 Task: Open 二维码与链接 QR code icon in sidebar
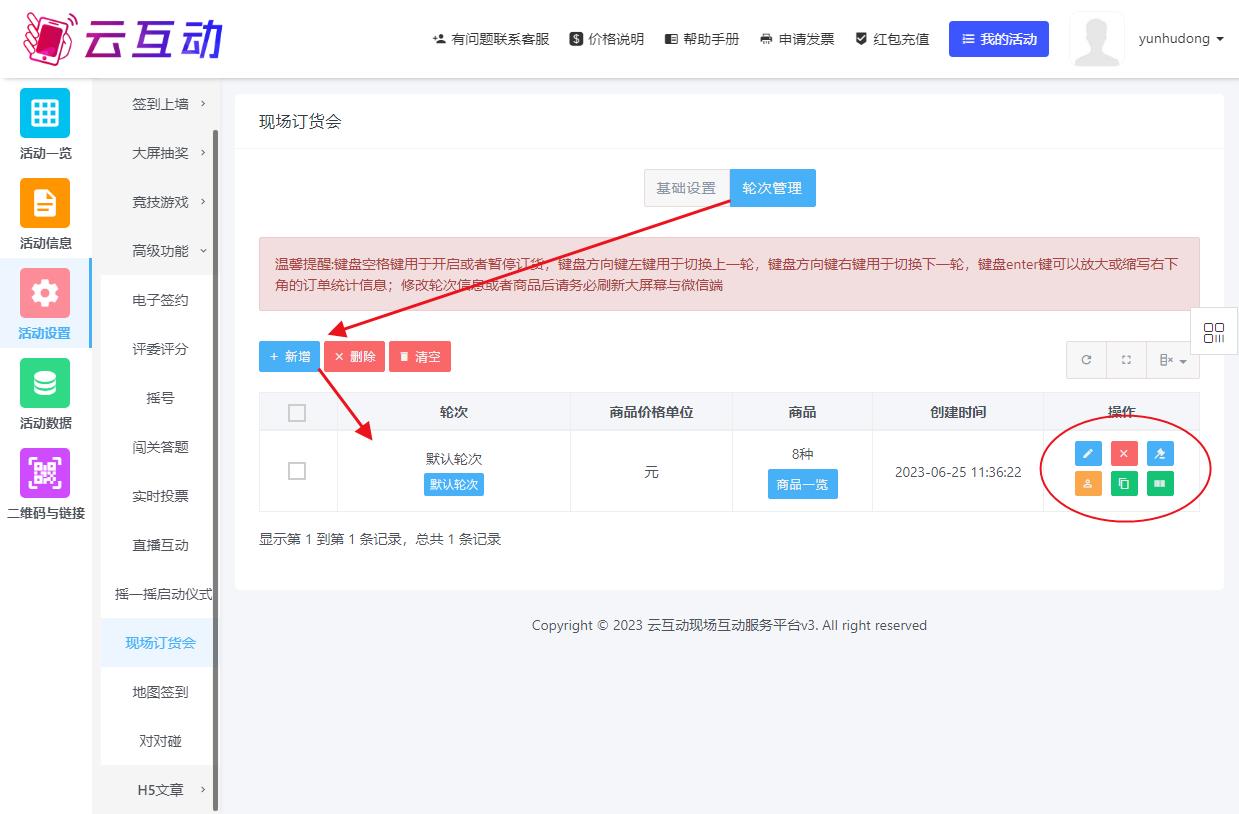45,473
